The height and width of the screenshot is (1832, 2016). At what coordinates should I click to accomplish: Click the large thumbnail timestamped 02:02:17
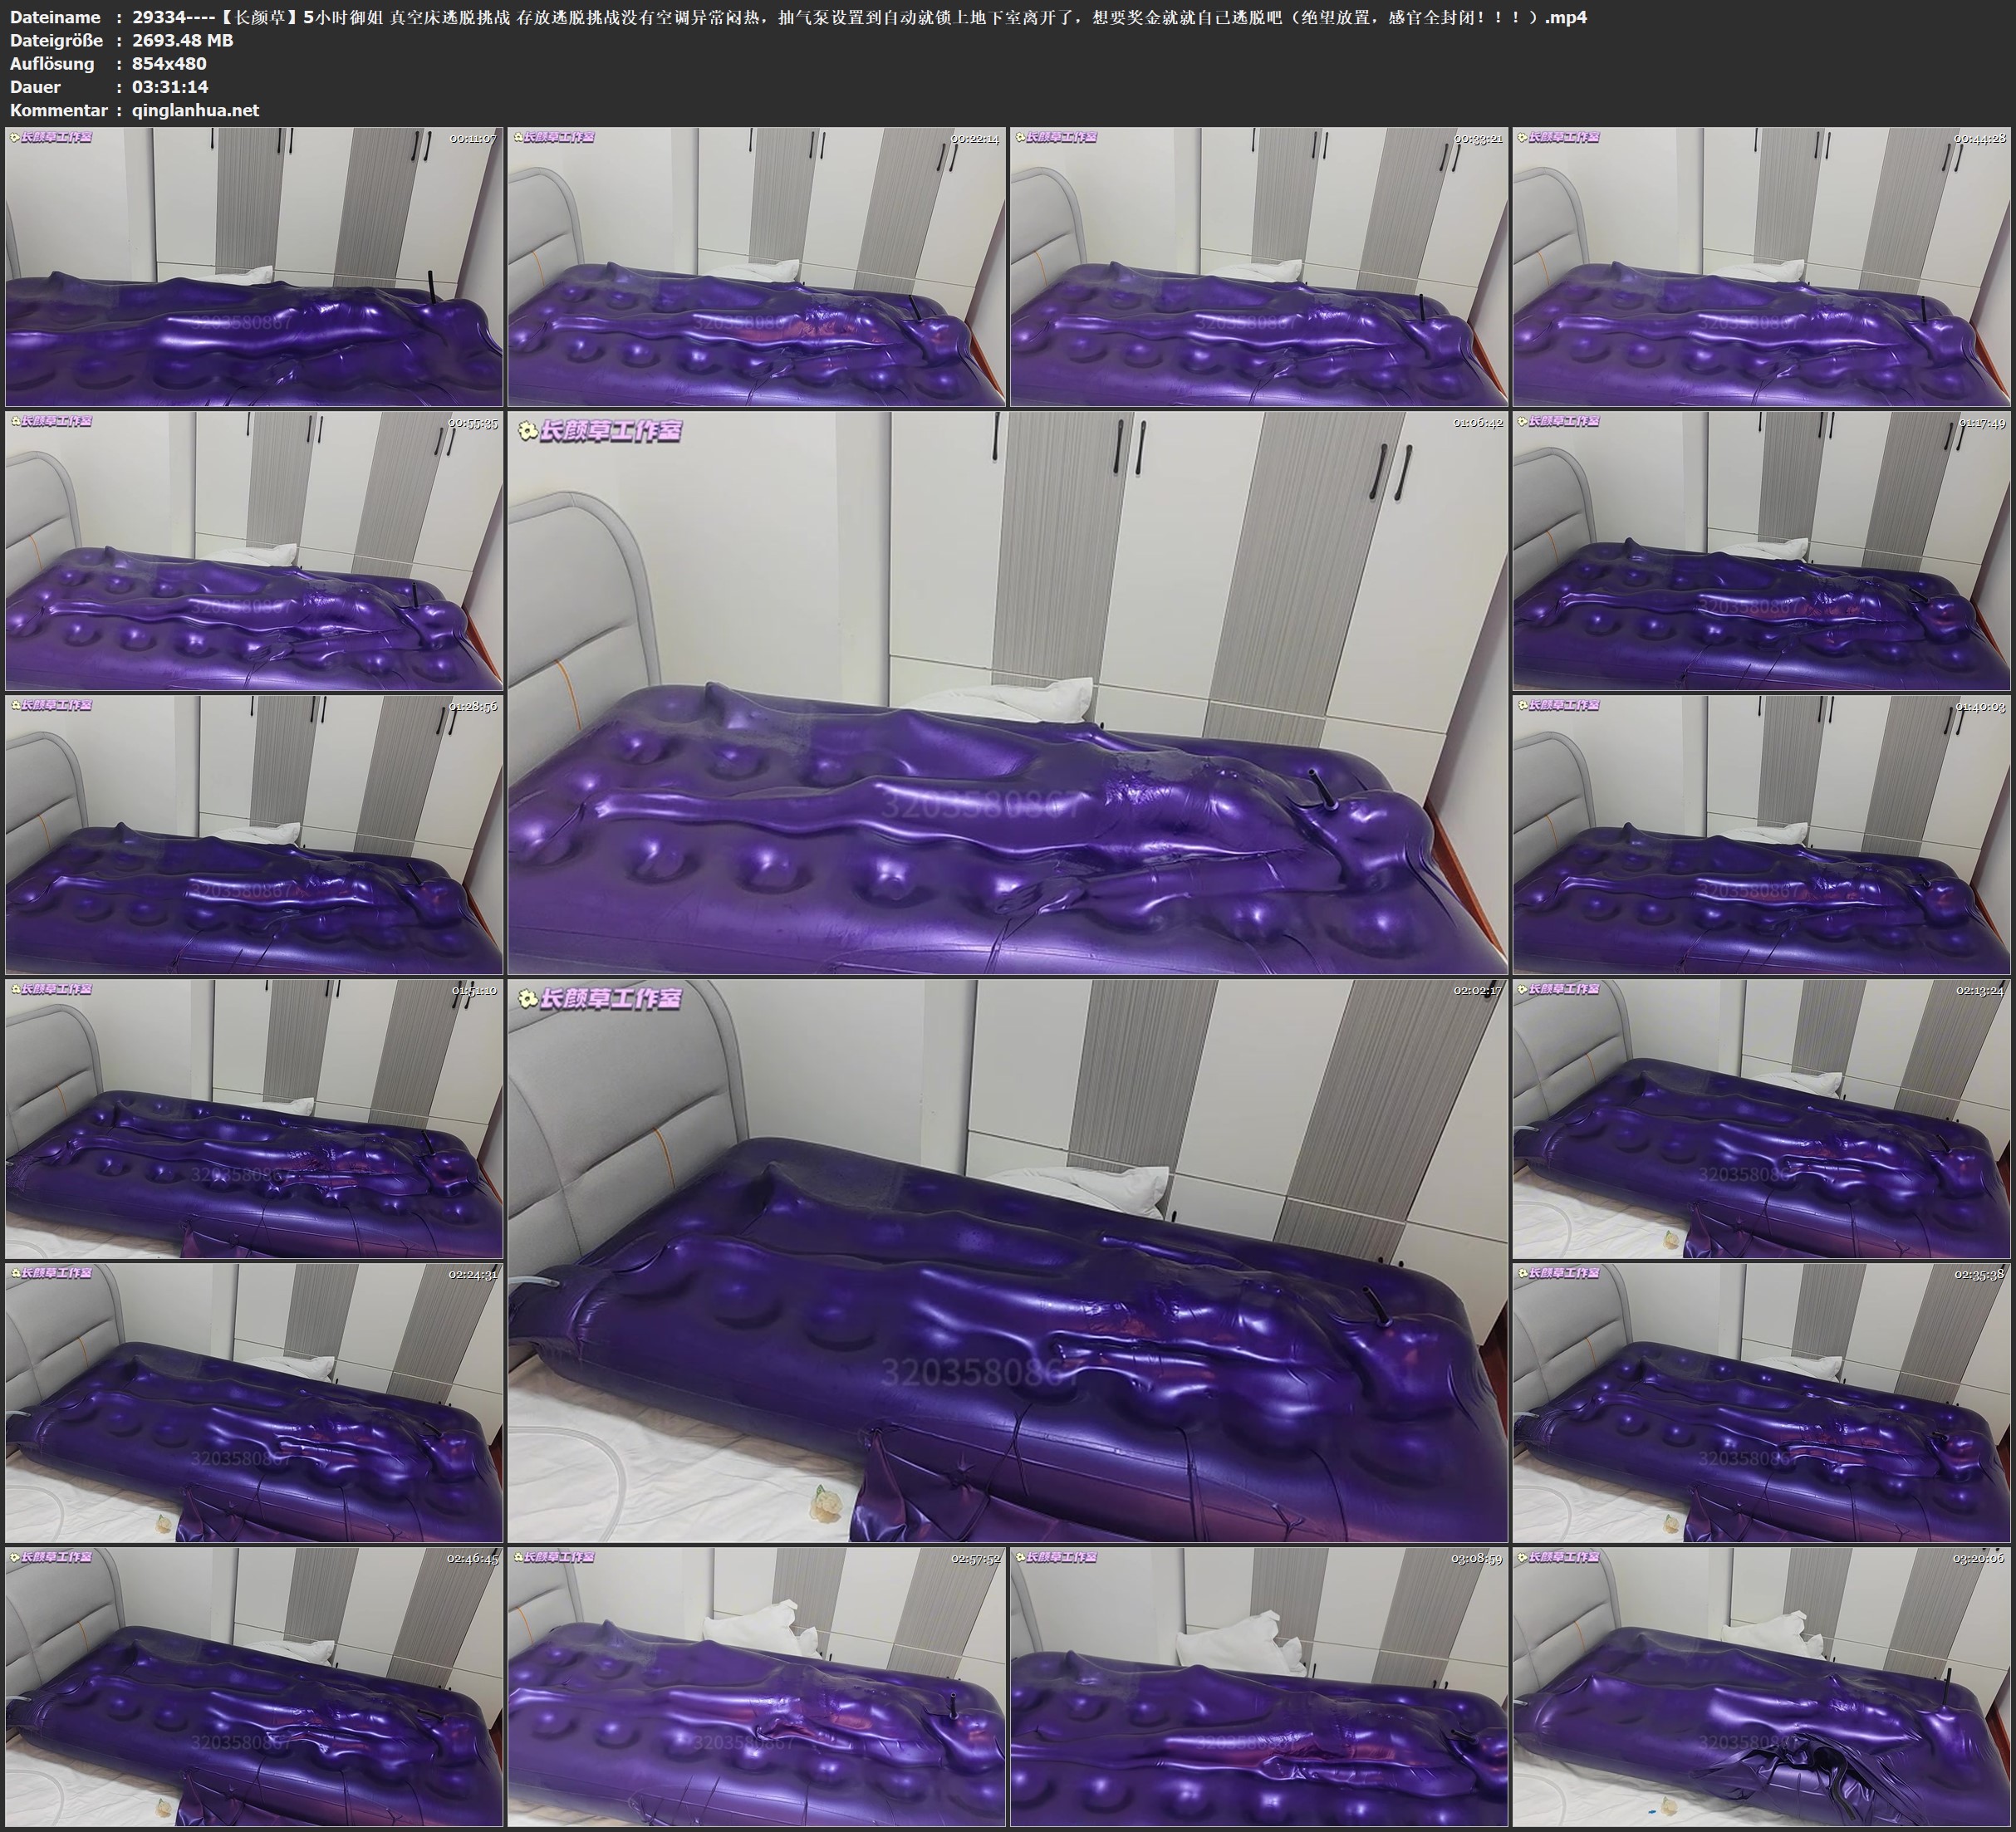tap(1007, 1260)
